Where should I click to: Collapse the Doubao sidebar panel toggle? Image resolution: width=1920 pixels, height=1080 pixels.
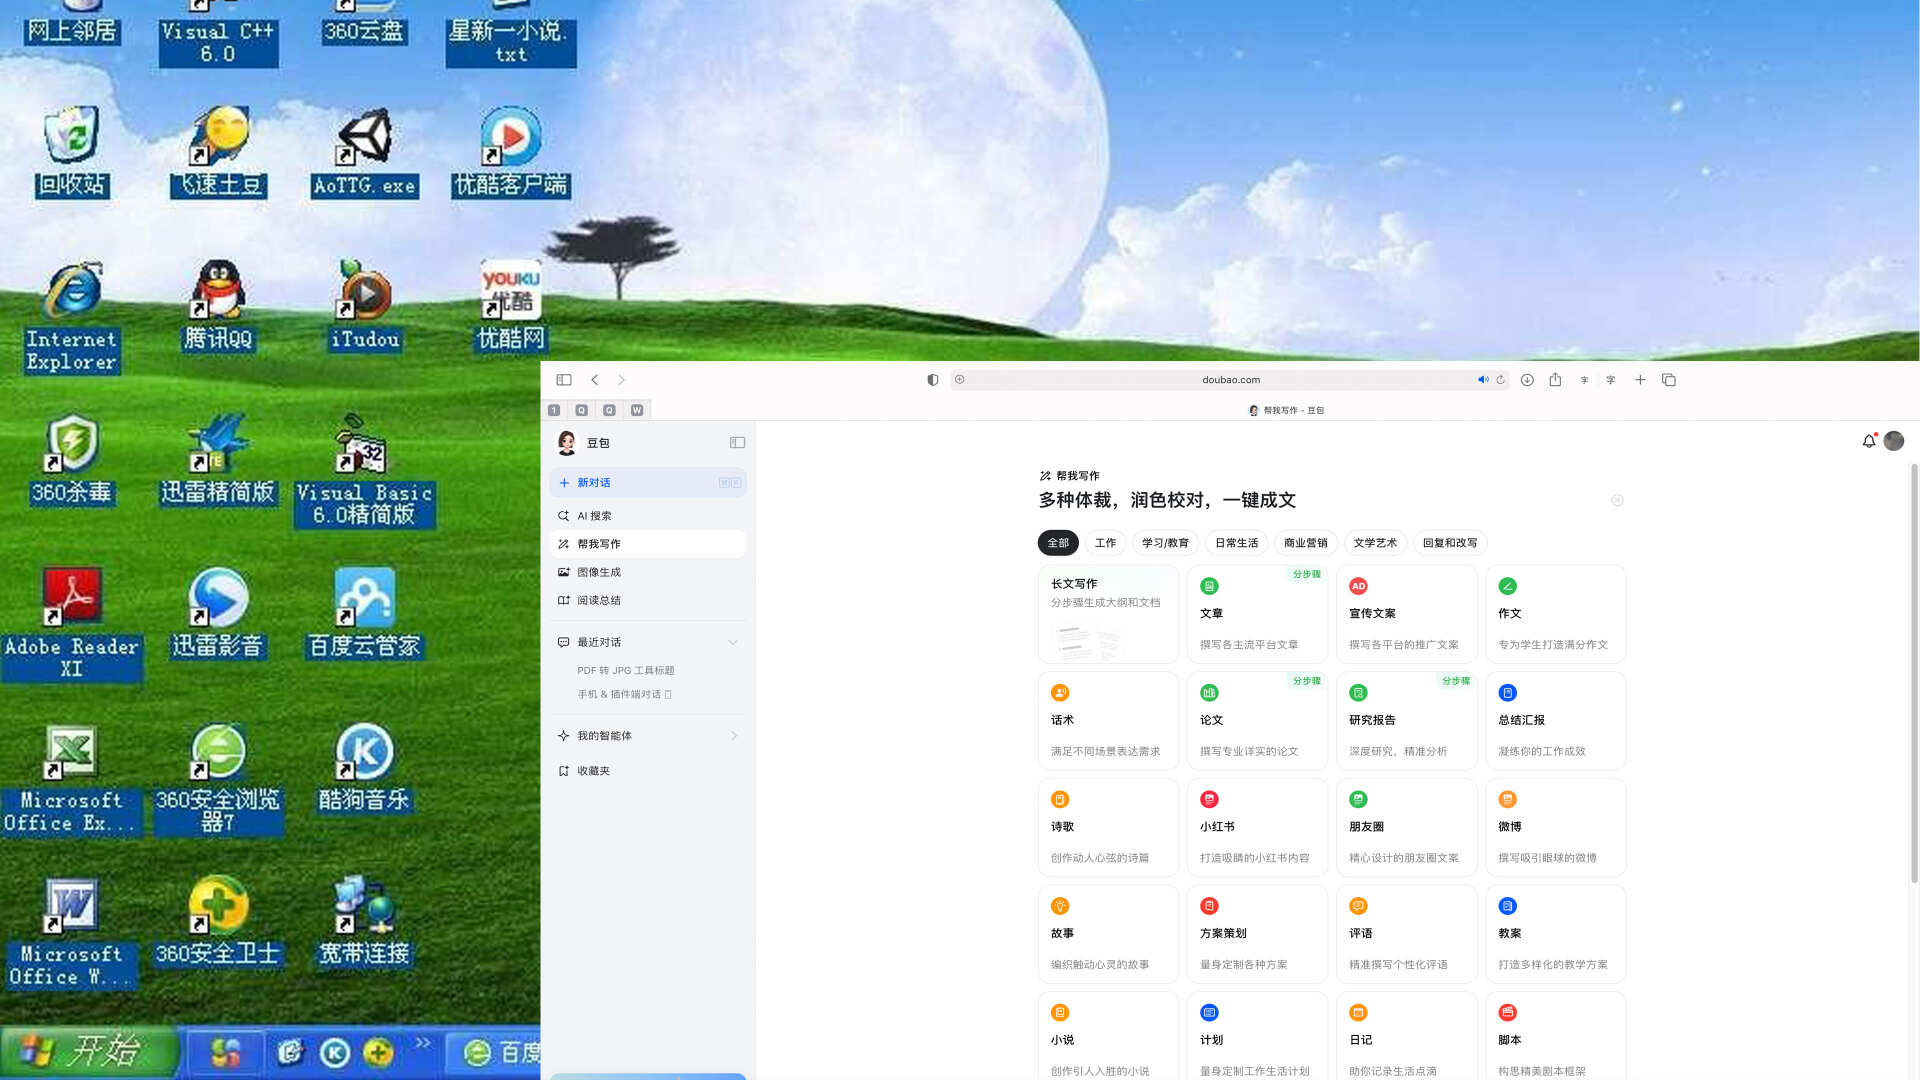pos(737,443)
